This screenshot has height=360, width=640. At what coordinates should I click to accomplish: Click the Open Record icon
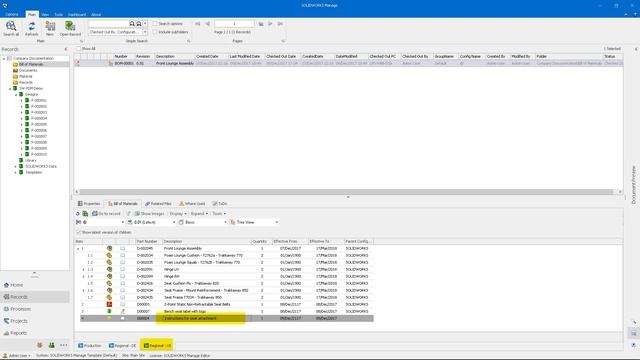(x=70, y=26)
